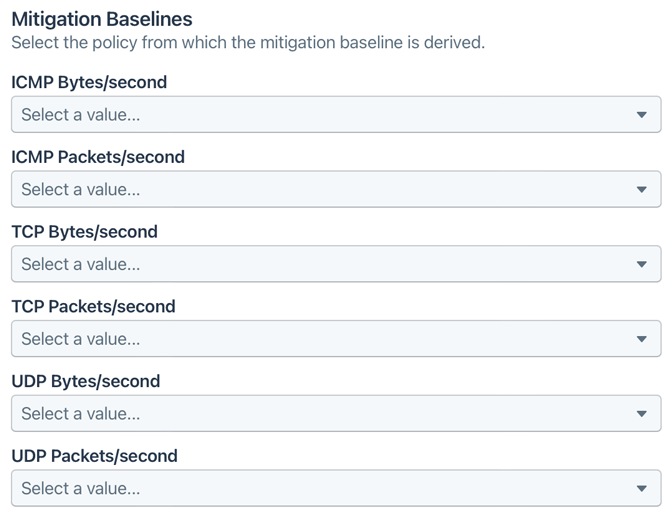
Task: Click "Select a value..." under TCP Packets/second
Action: point(81,339)
